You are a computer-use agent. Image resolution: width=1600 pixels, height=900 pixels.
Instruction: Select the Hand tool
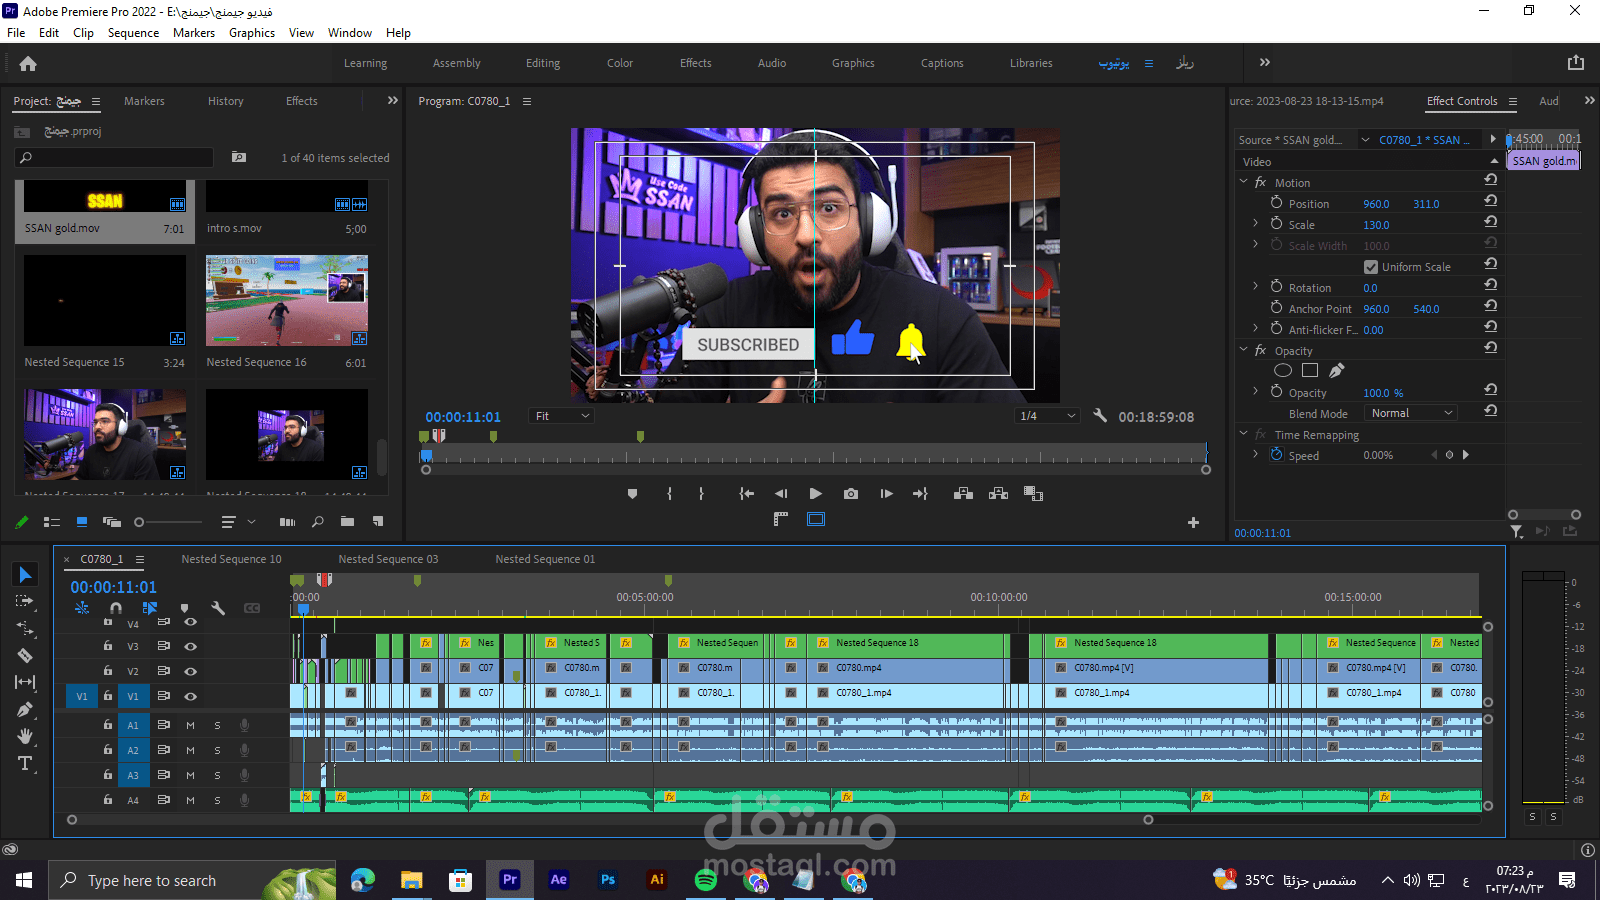click(x=25, y=736)
